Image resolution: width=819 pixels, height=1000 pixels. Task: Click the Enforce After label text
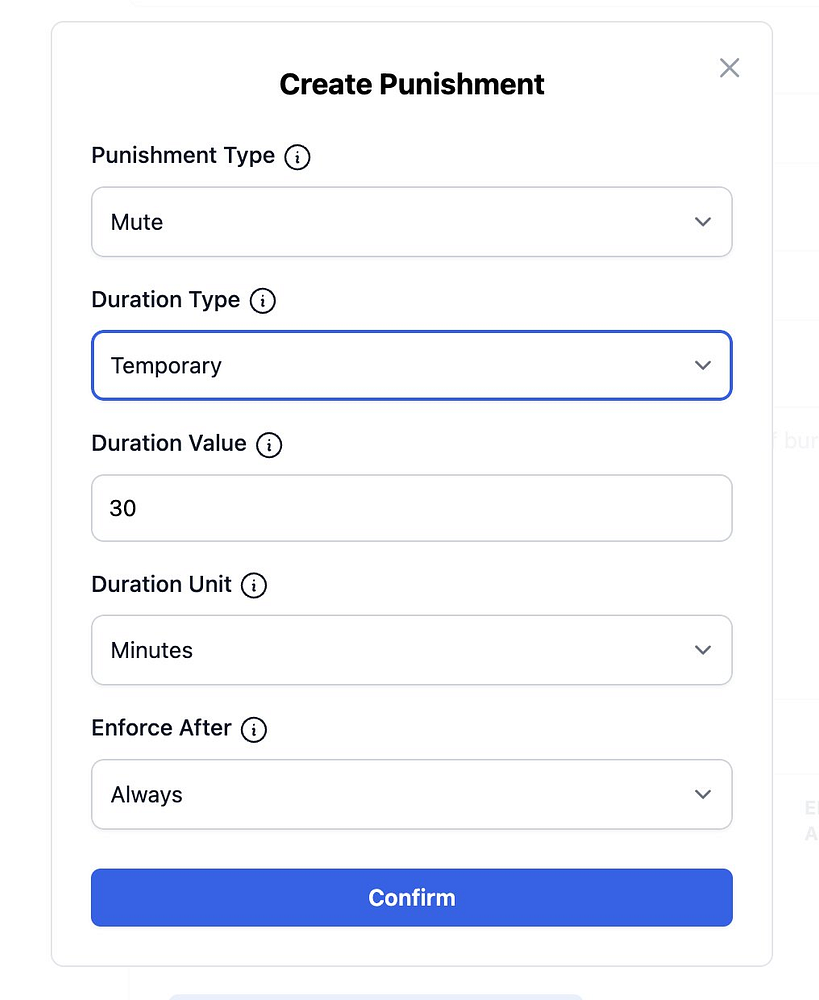162,729
